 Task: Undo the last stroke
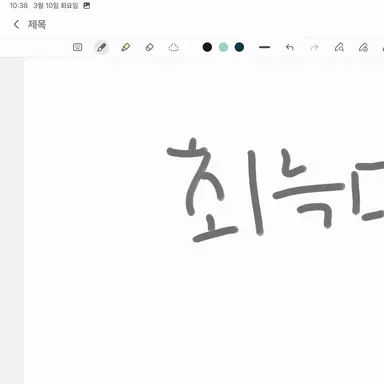pyautogui.click(x=290, y=47)
